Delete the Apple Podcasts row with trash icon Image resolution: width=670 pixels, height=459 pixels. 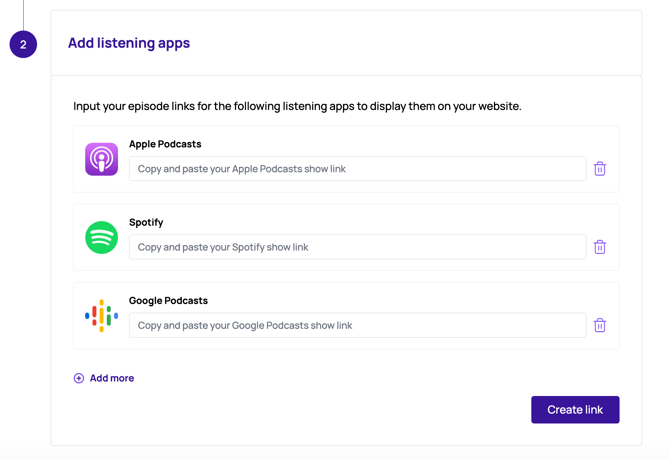(x=599, y=168)
